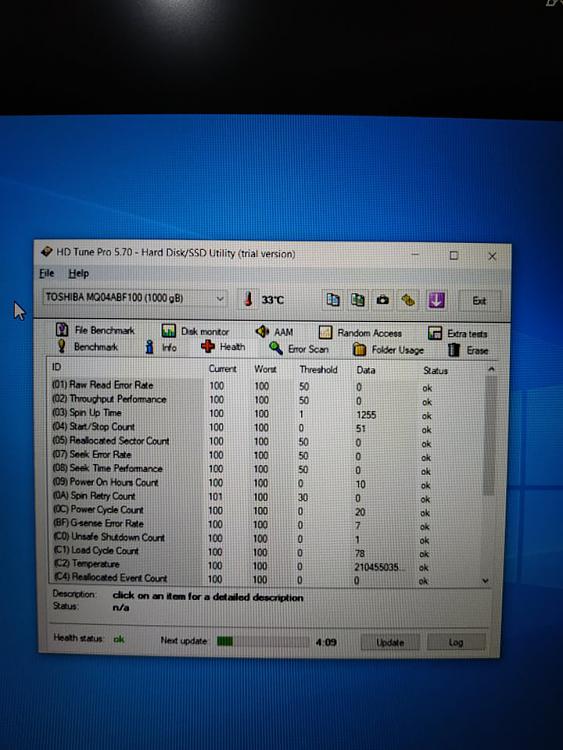Click the scrollbar down arrow in Health list
This screenshot has height=750, width=563.
point(486,581)
